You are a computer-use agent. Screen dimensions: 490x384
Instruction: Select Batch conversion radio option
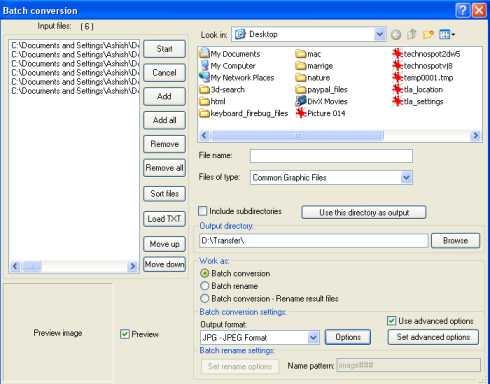tap(205, 273)
